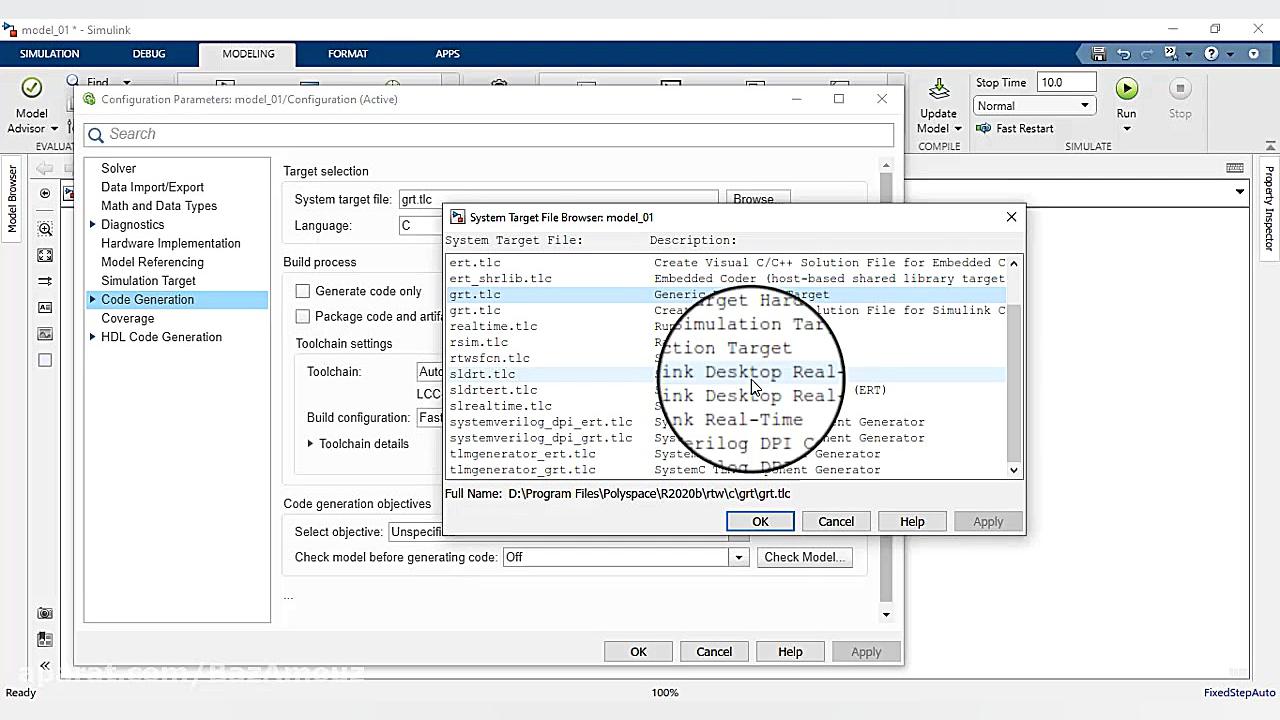The width and height of the screenshot is (1280, 720).
Task: Click OK in the Configuration Parameters dialog
Action: tap(638, 651)
